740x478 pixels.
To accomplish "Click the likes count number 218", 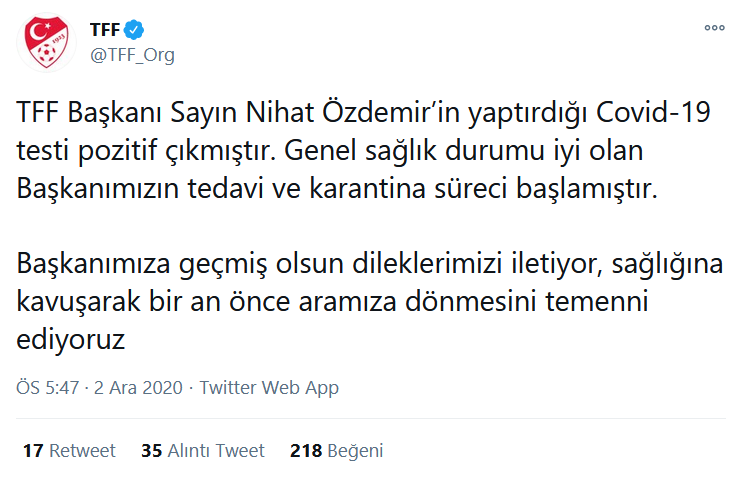I will [306, 451].
